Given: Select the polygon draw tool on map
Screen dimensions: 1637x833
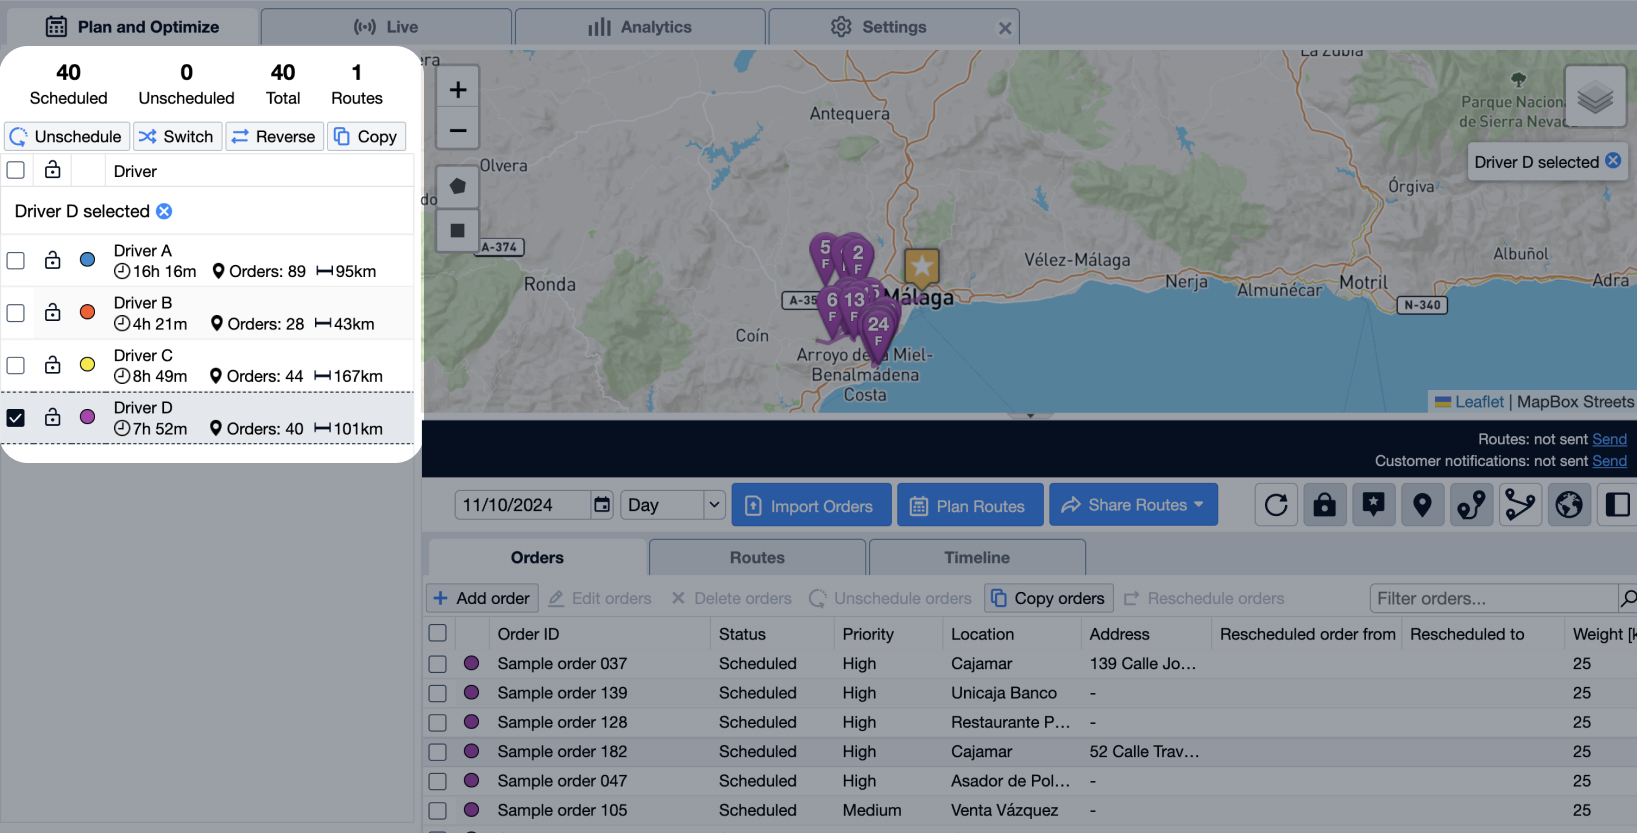Looking at the screenshot, I should click(x=458, y=186).
